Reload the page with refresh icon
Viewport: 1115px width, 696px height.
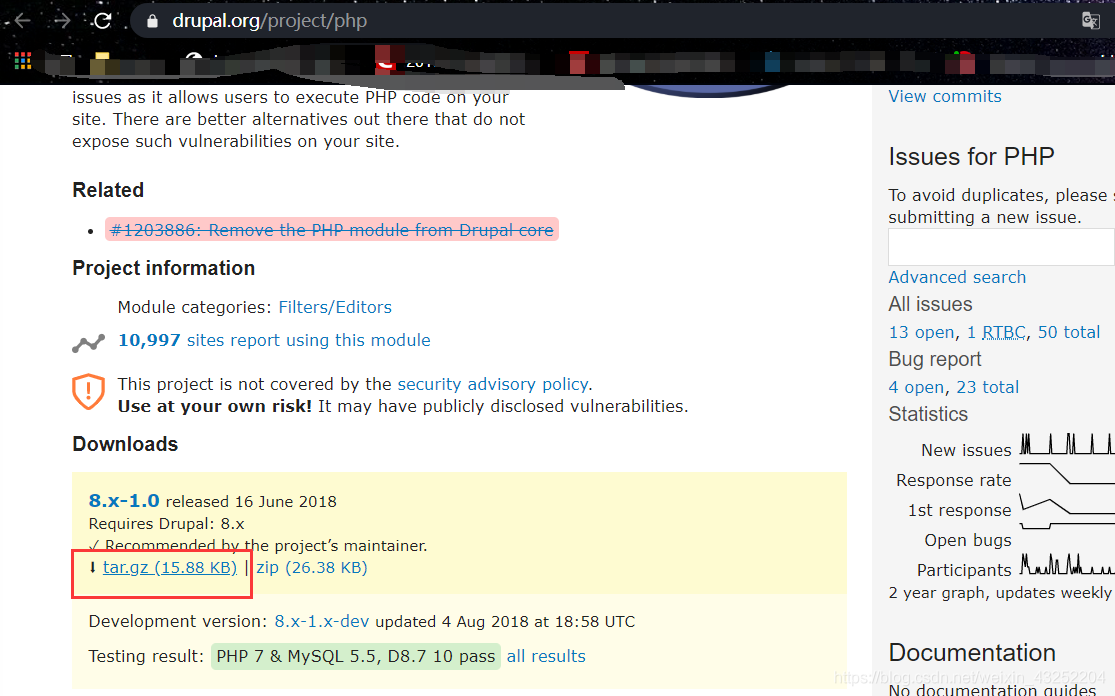[102, 21]
